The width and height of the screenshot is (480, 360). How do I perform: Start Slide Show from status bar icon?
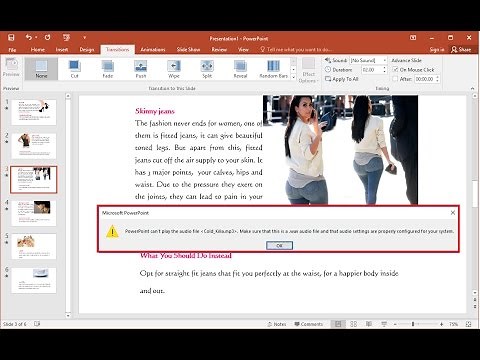(384, 324)
